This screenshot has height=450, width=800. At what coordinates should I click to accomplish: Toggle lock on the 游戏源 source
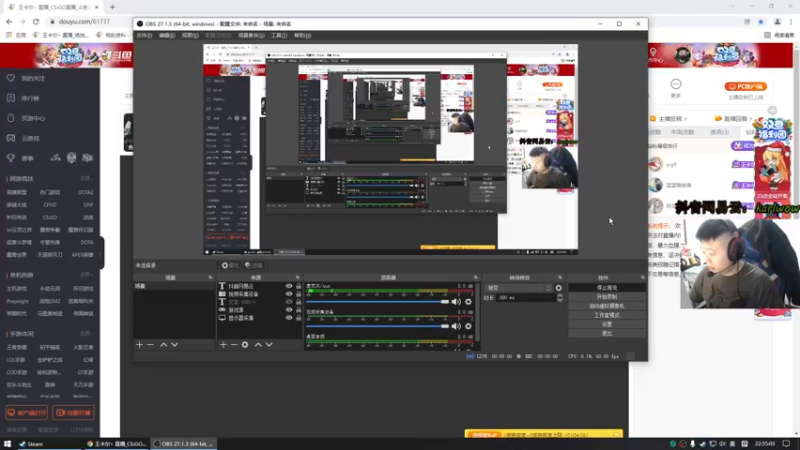click(298, 310)
